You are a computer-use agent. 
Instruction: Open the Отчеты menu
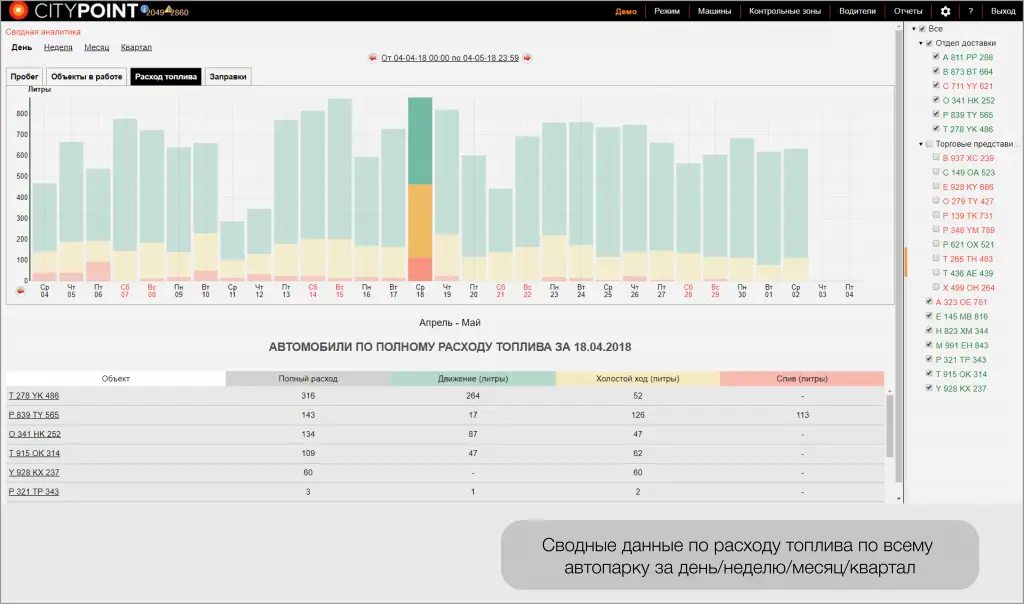coord(908,11)
